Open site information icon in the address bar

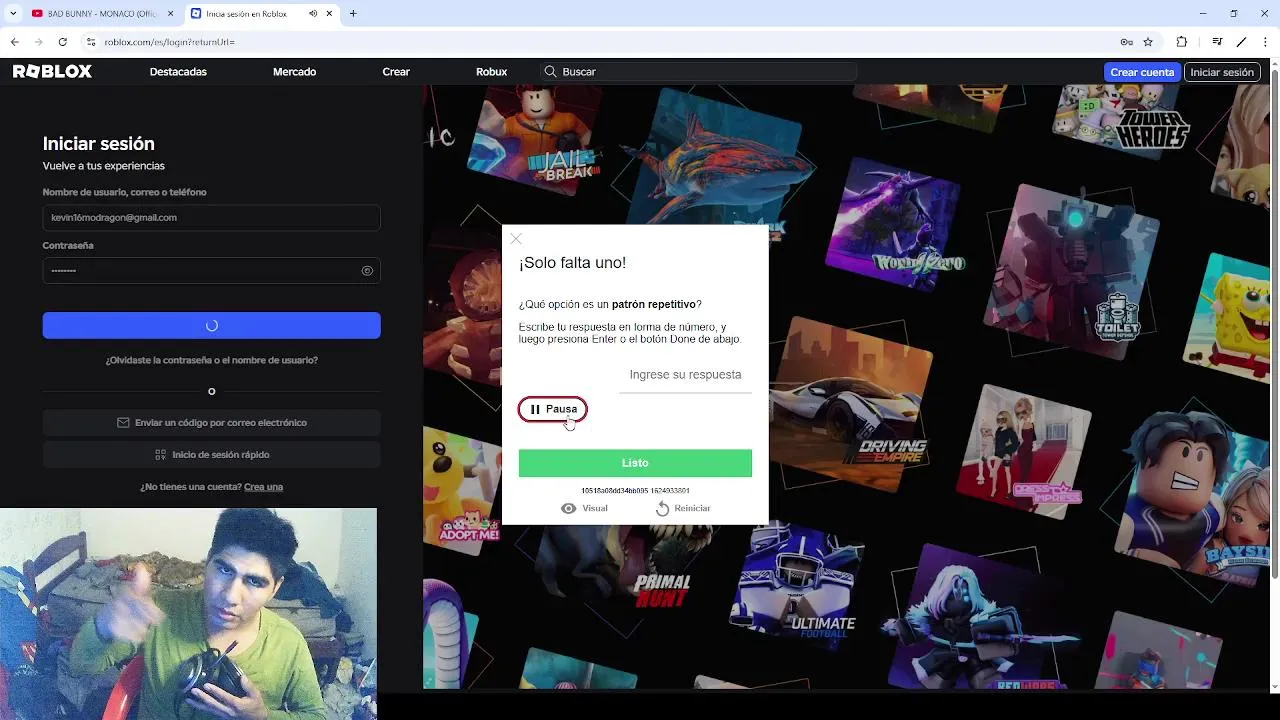91,42
